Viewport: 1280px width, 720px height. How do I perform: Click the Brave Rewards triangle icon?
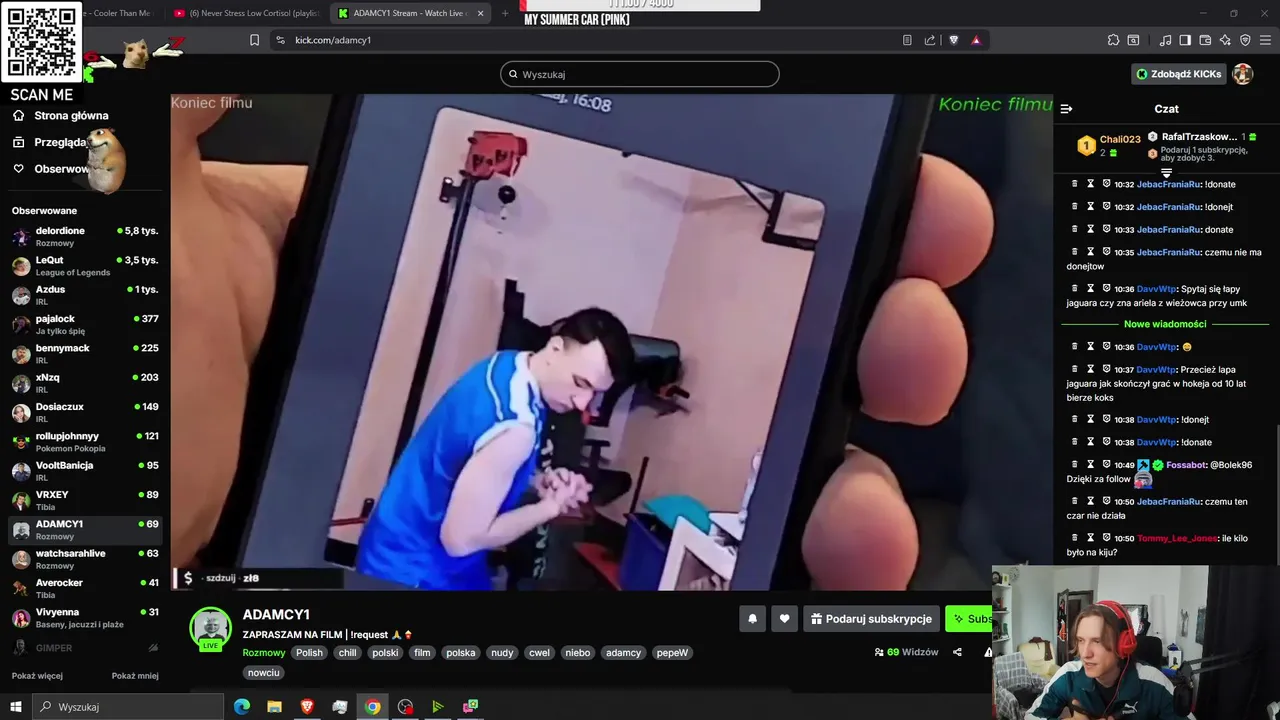coord(976,40)
